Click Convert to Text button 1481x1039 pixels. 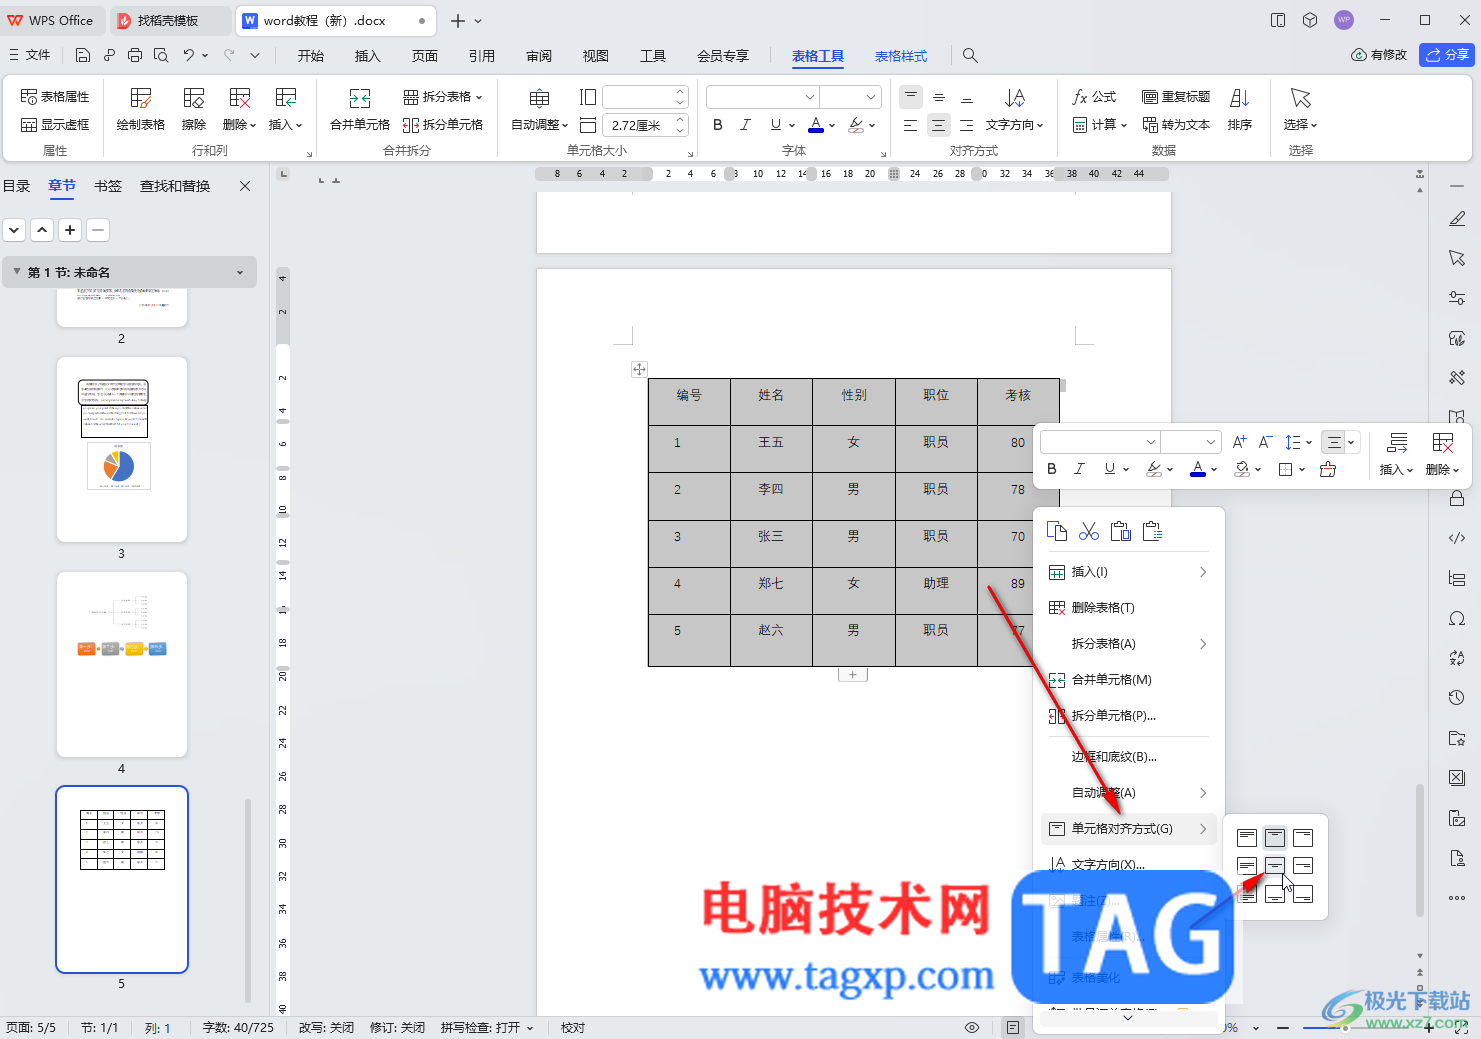[x=1176, y=125]
